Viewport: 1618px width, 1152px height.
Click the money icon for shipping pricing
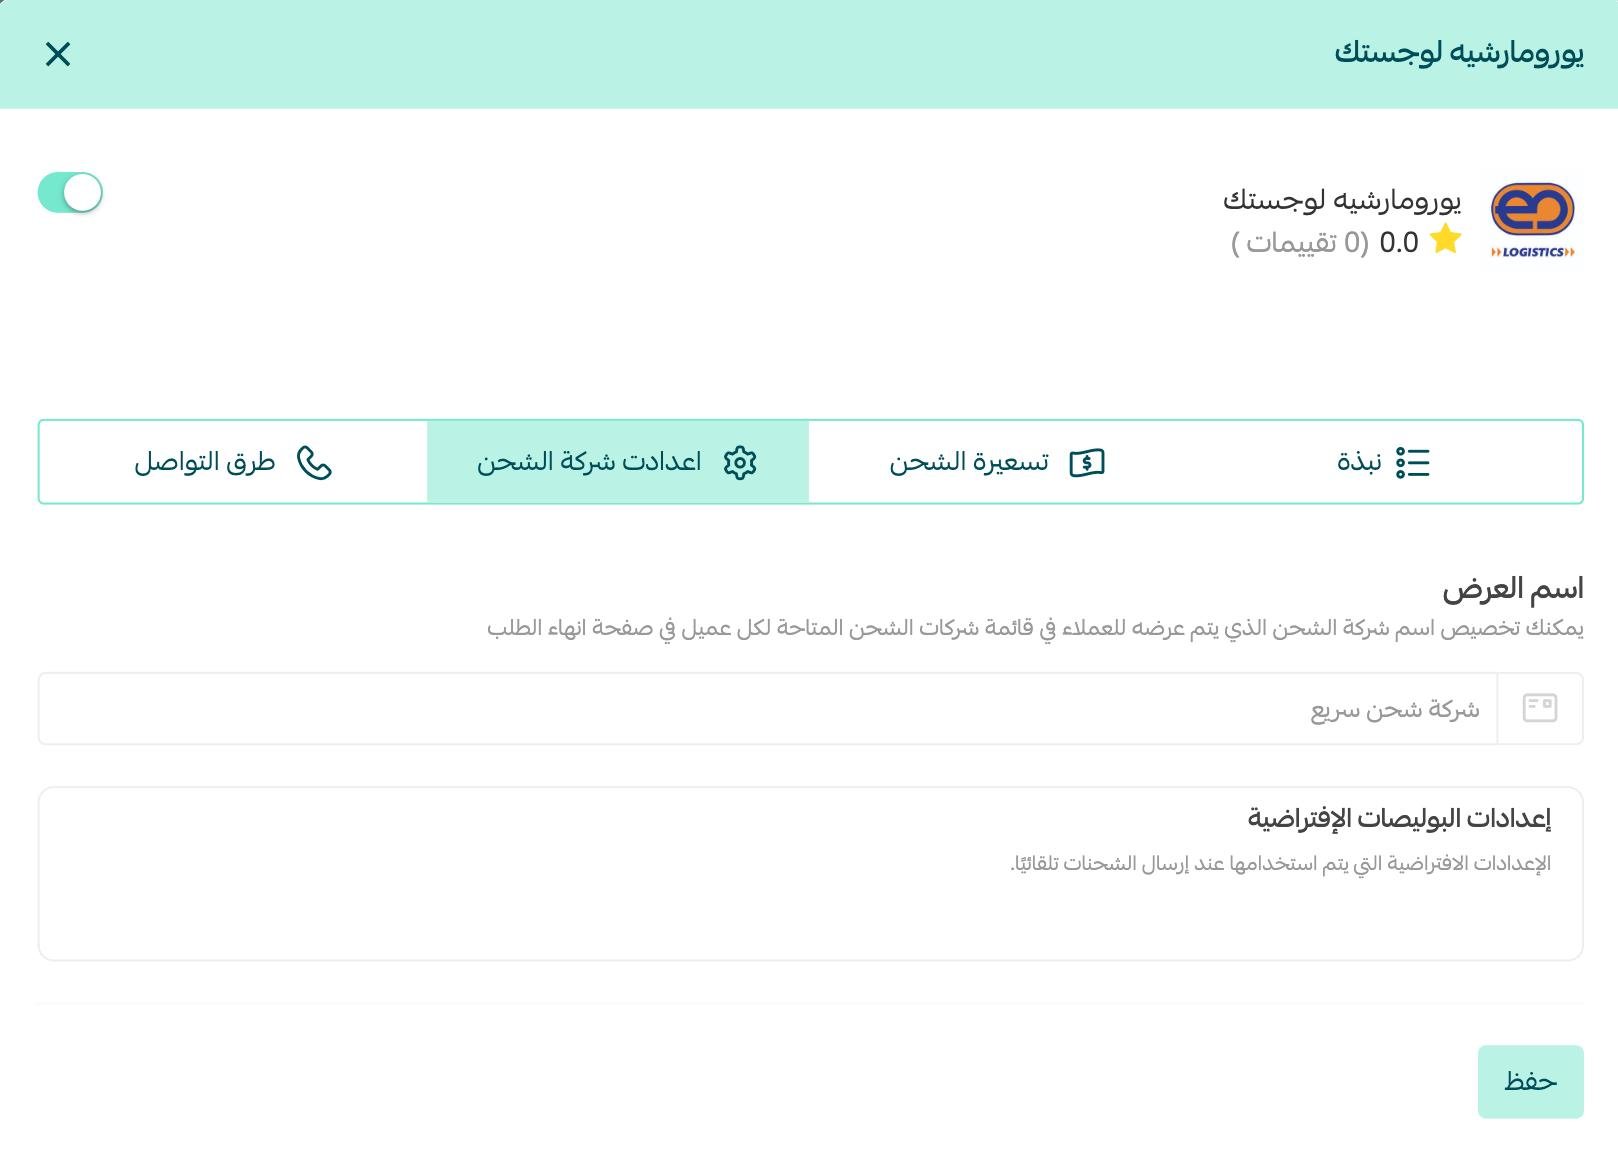coord(1087,463)
